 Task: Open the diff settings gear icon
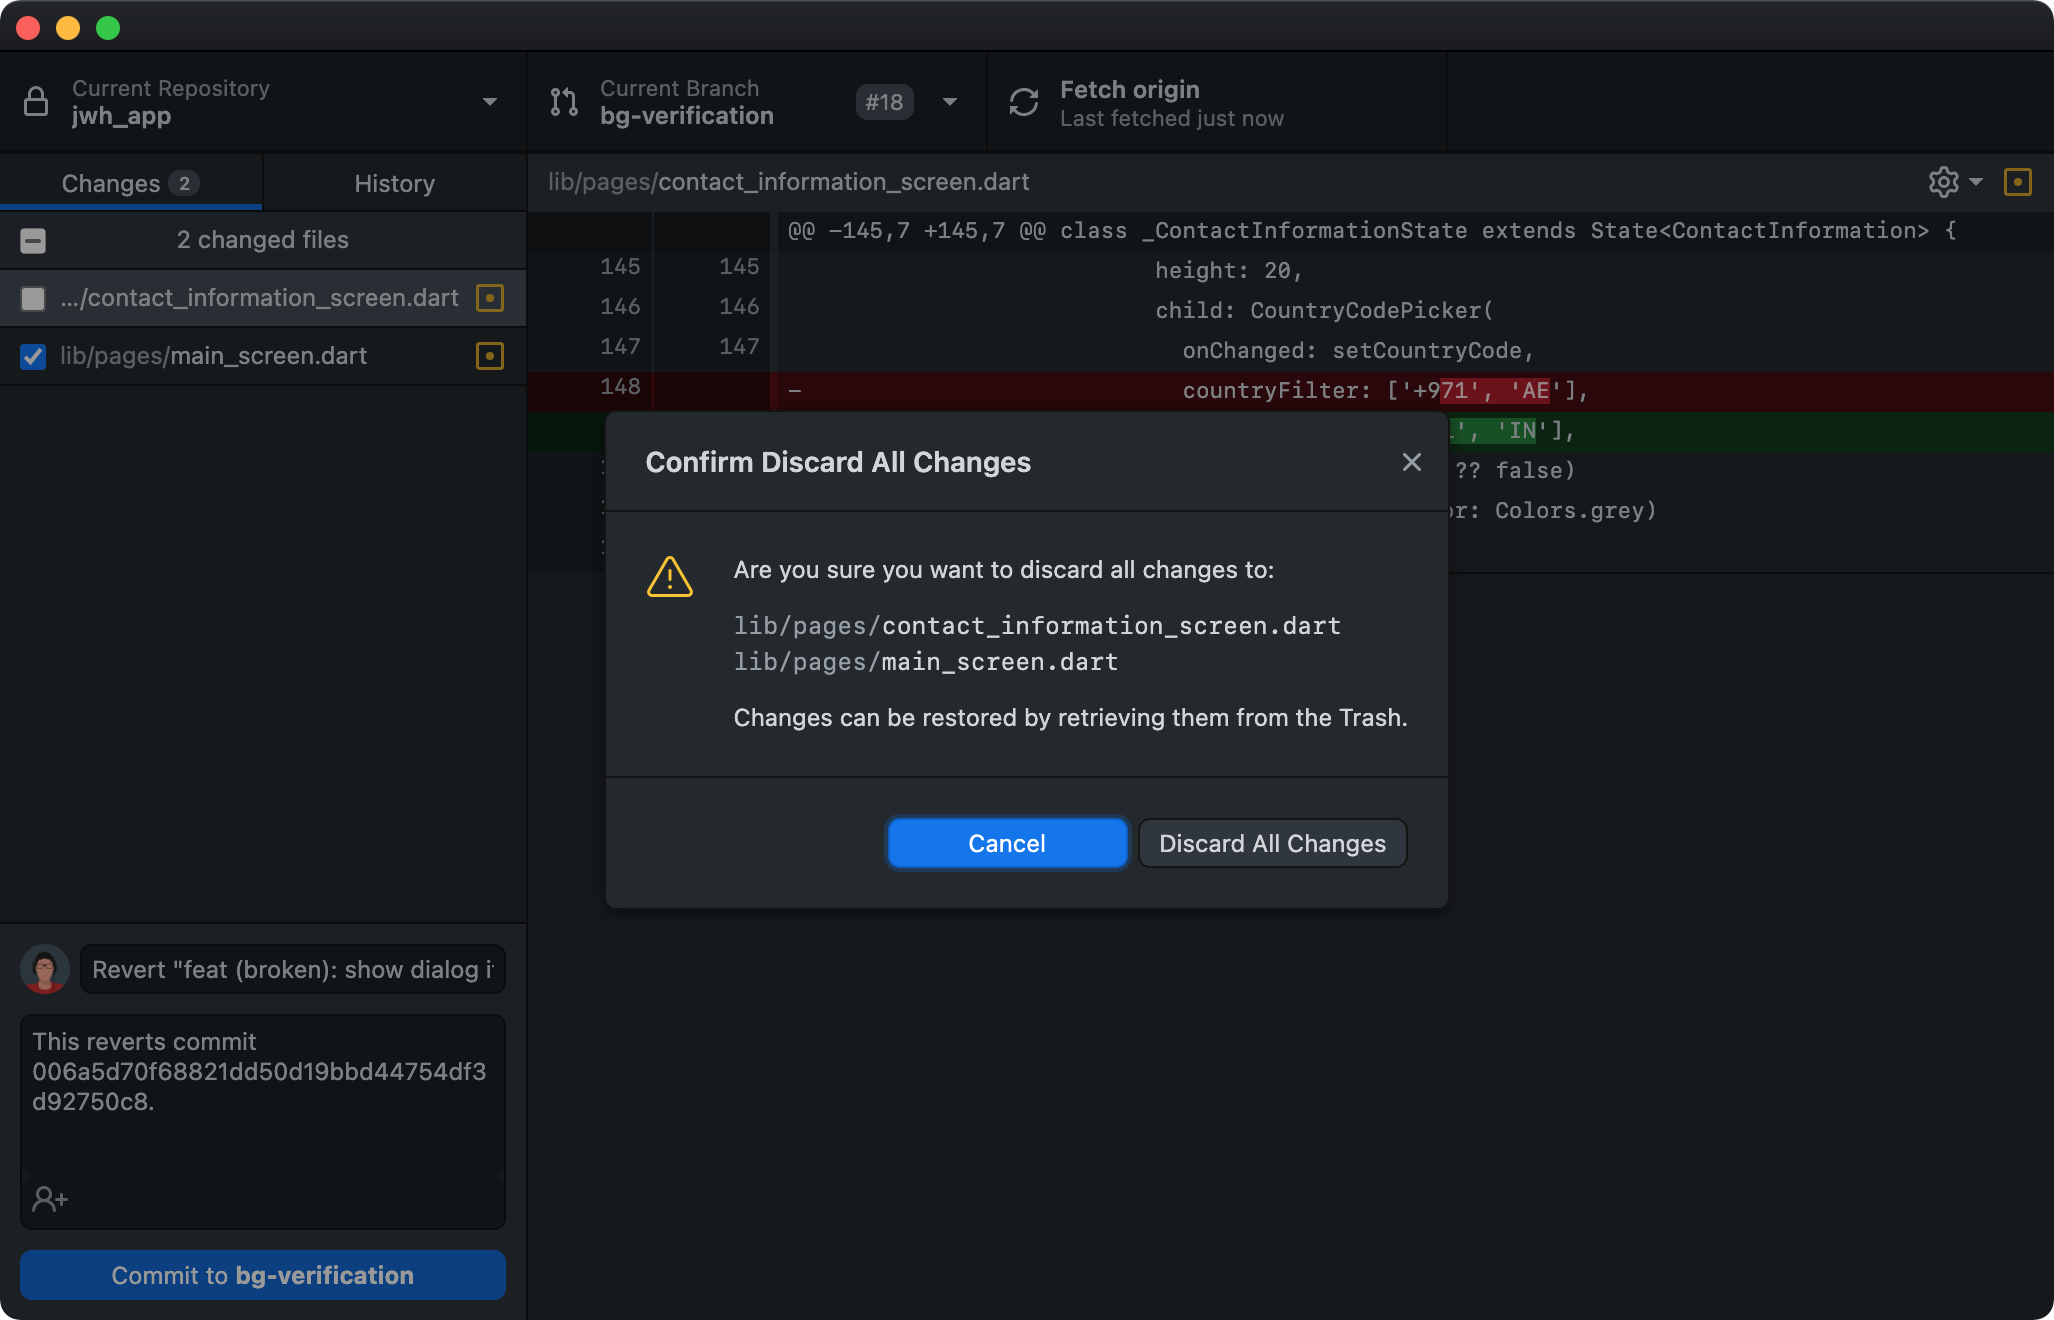(1943, 182)
